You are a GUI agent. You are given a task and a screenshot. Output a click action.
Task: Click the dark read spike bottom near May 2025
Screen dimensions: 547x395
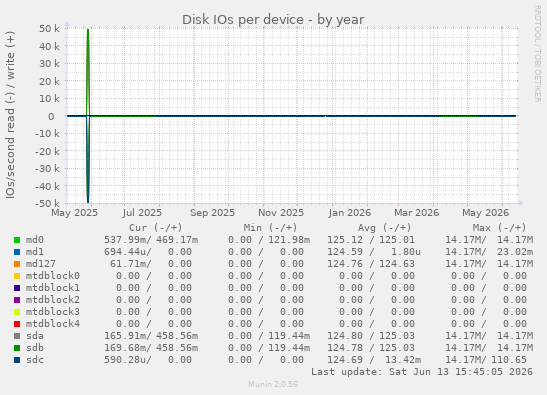tap(88, 202)
